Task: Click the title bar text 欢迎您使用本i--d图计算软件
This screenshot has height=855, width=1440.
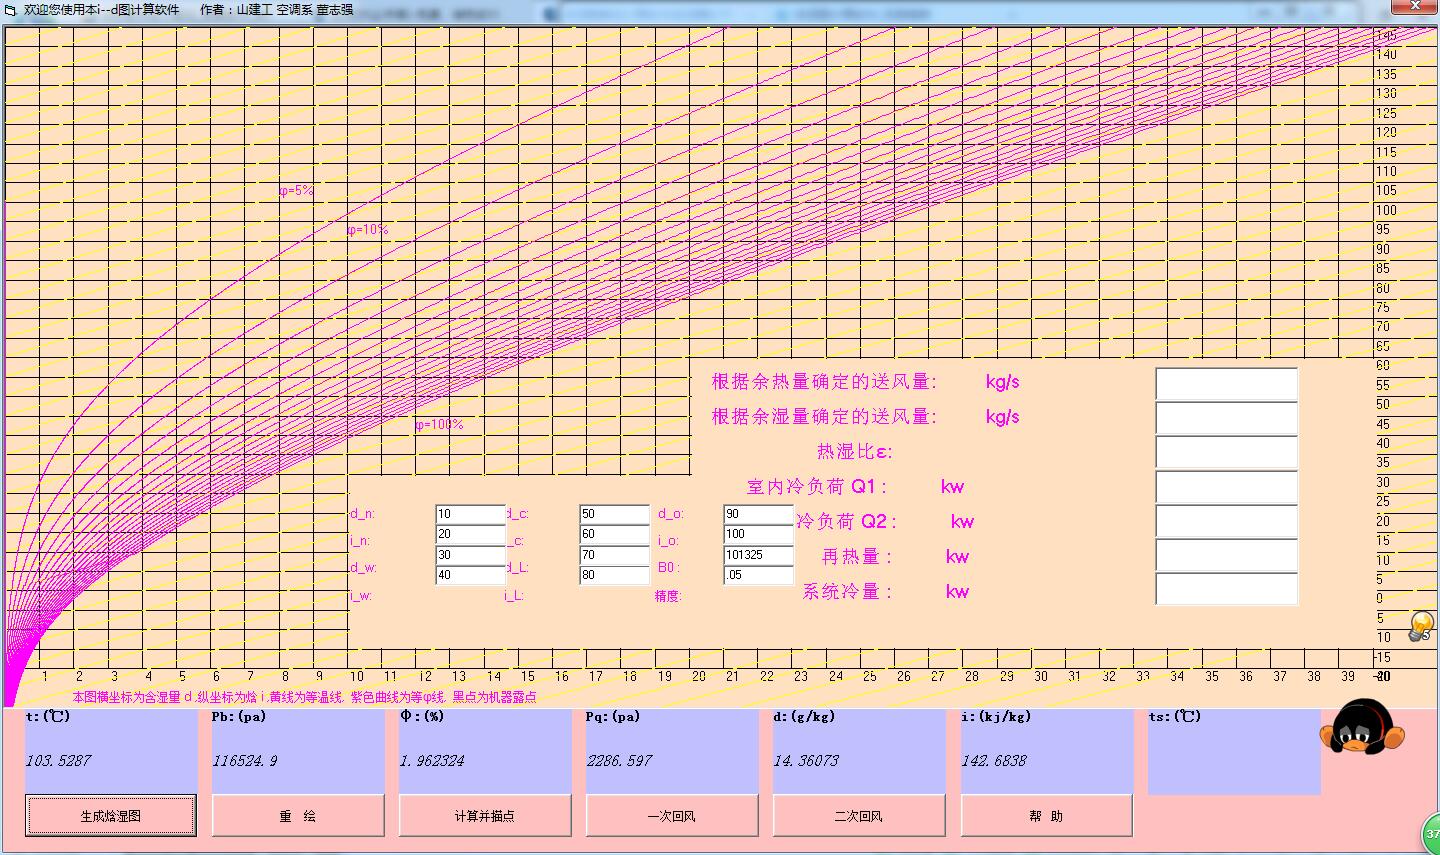Action: point(102,9)
